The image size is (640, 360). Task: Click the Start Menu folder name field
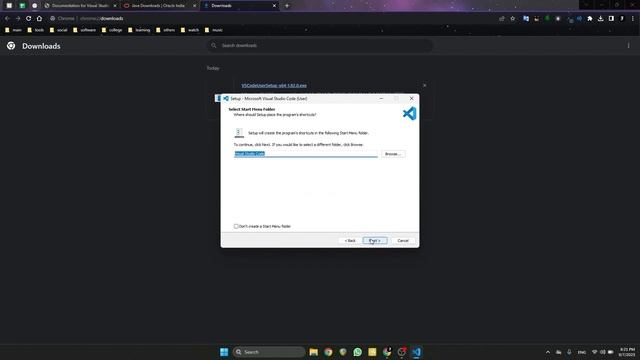(306, 153)
